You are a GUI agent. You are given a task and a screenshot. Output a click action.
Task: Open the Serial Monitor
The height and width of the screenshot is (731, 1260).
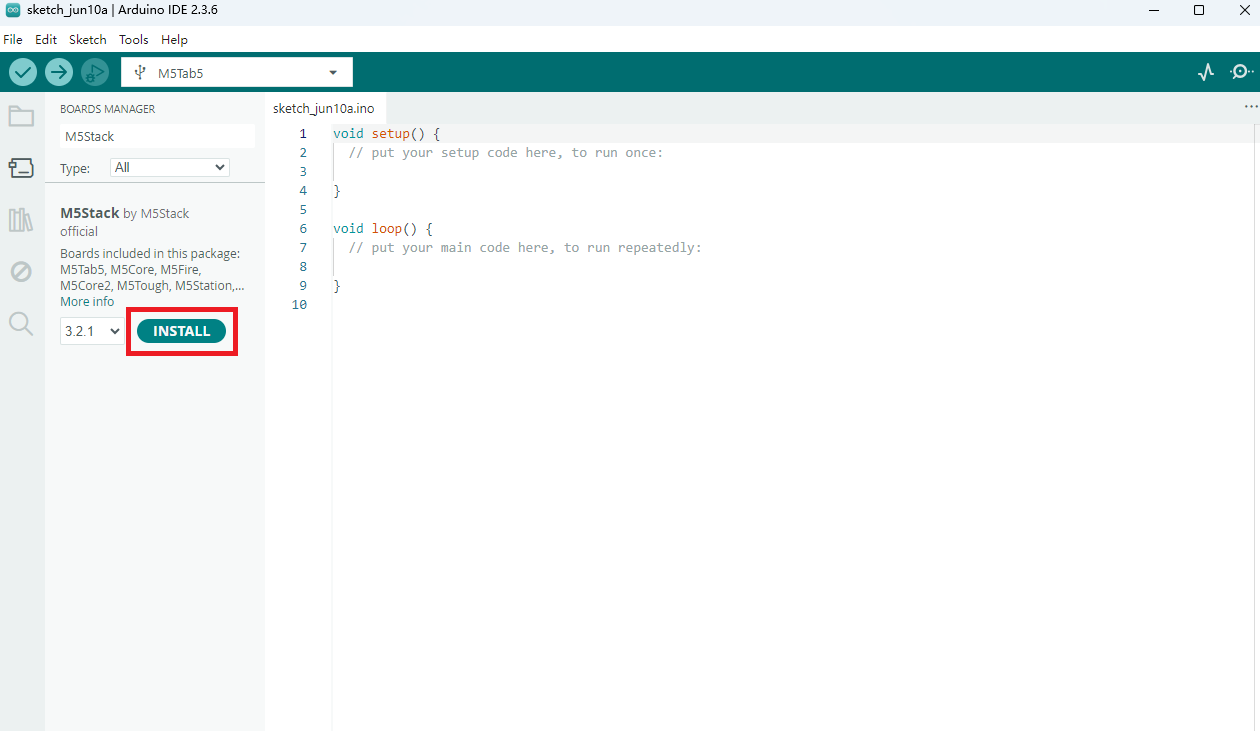pyautogui.click(x=1241, y=72)
